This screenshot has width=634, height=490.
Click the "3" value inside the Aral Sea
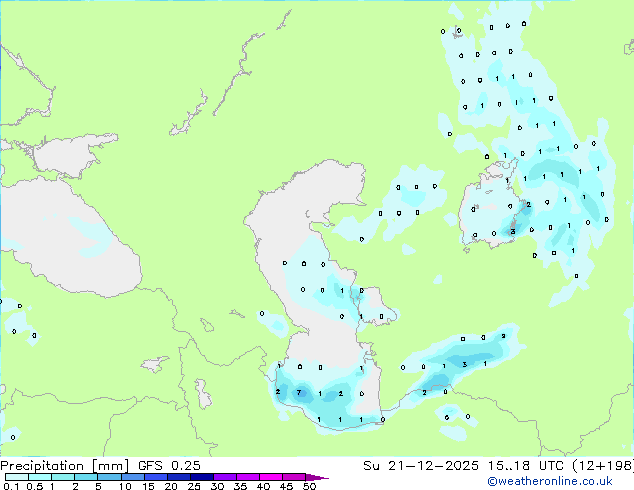click(x=513, y=232)
